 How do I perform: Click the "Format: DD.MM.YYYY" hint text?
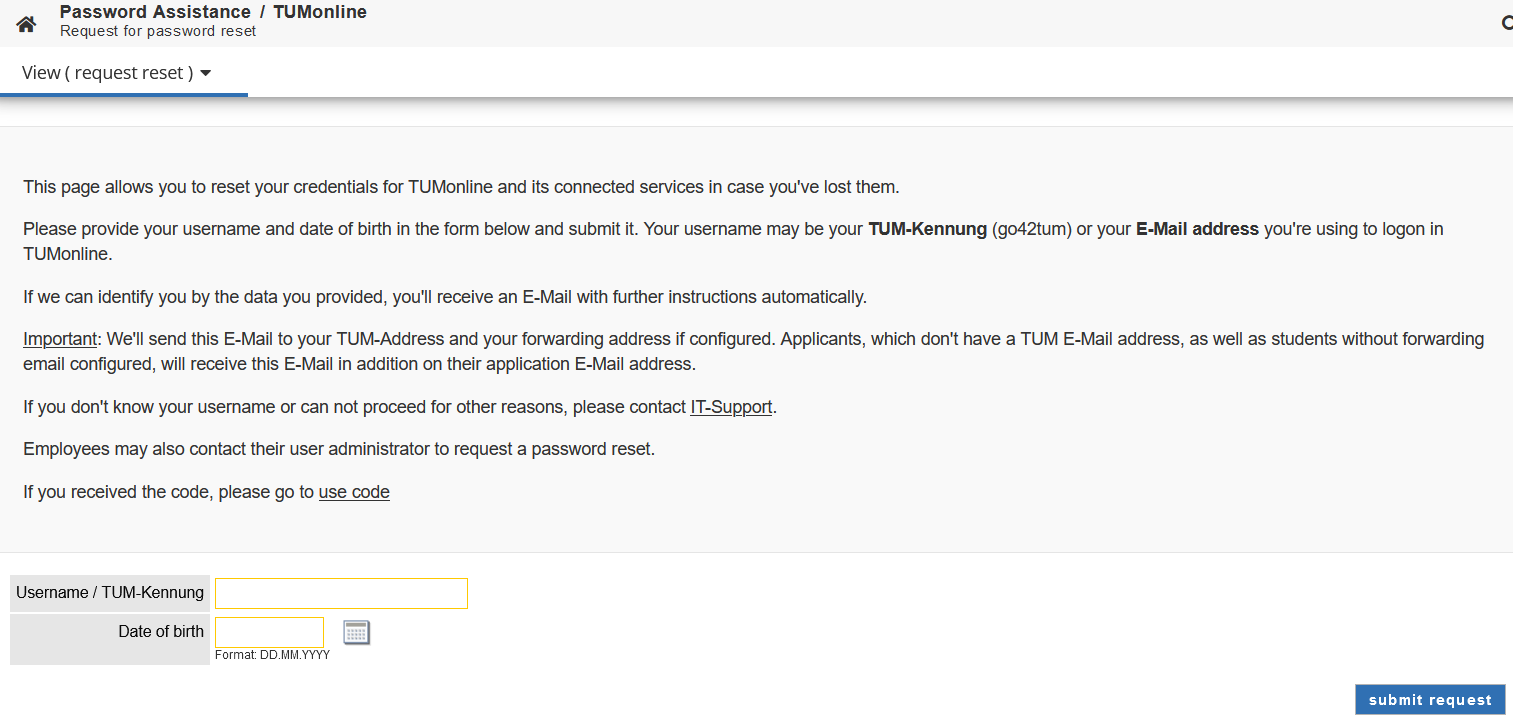pyautogui.click(x=272, y=655)
